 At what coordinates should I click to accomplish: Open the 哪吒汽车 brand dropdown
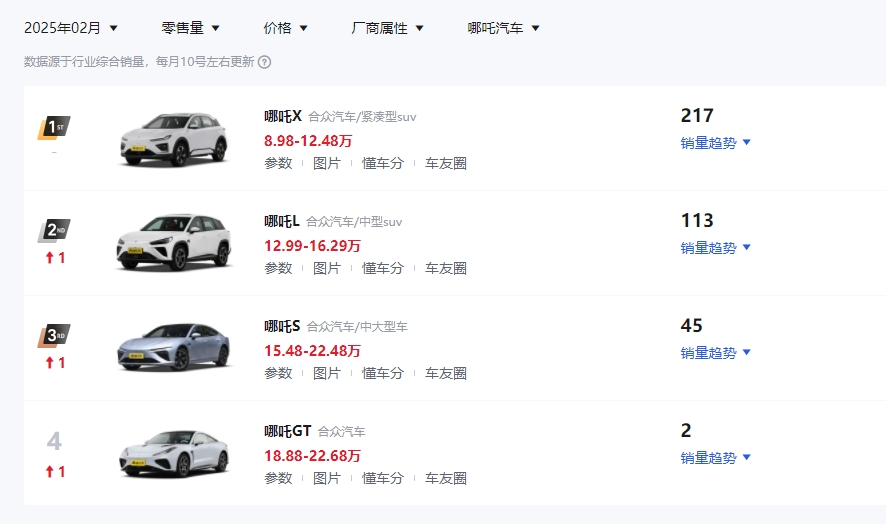click(x=503, y=28)
